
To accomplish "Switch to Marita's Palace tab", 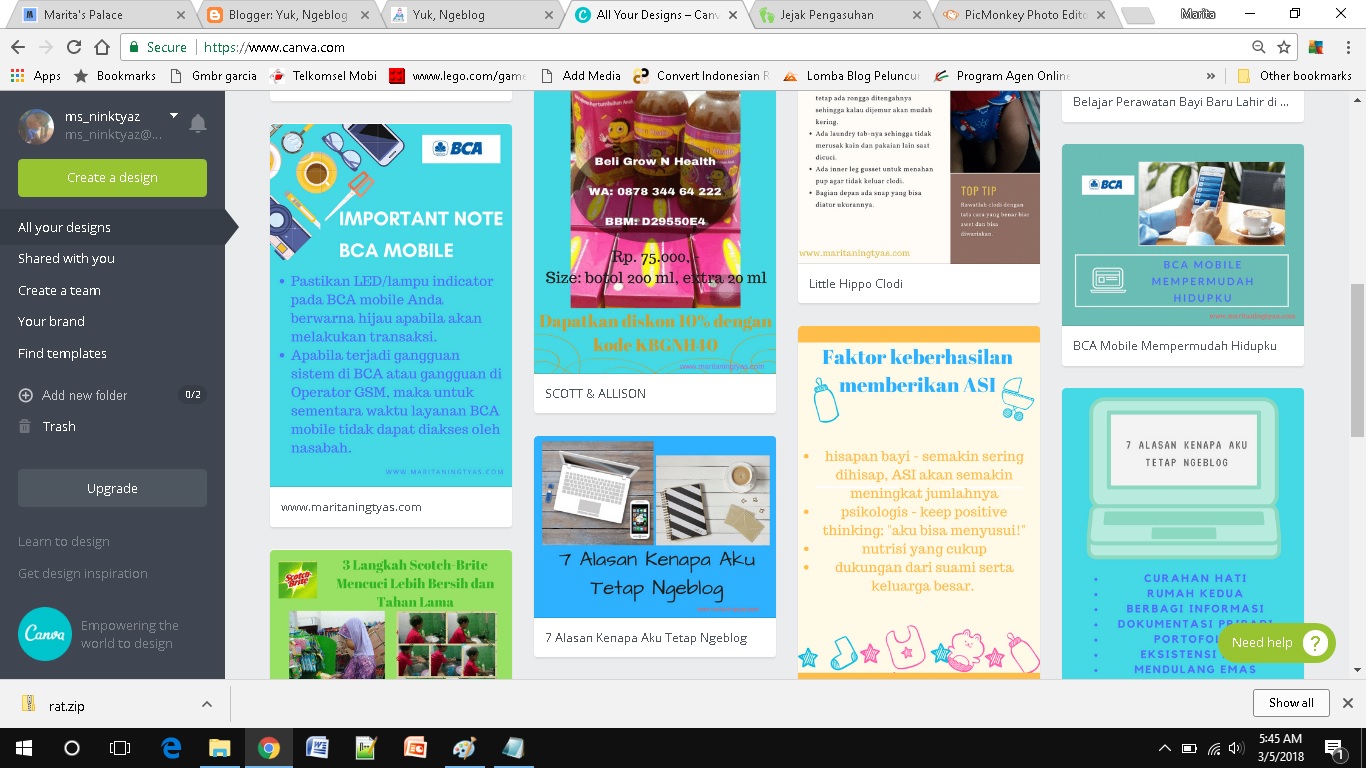I will tap(104, 15).
